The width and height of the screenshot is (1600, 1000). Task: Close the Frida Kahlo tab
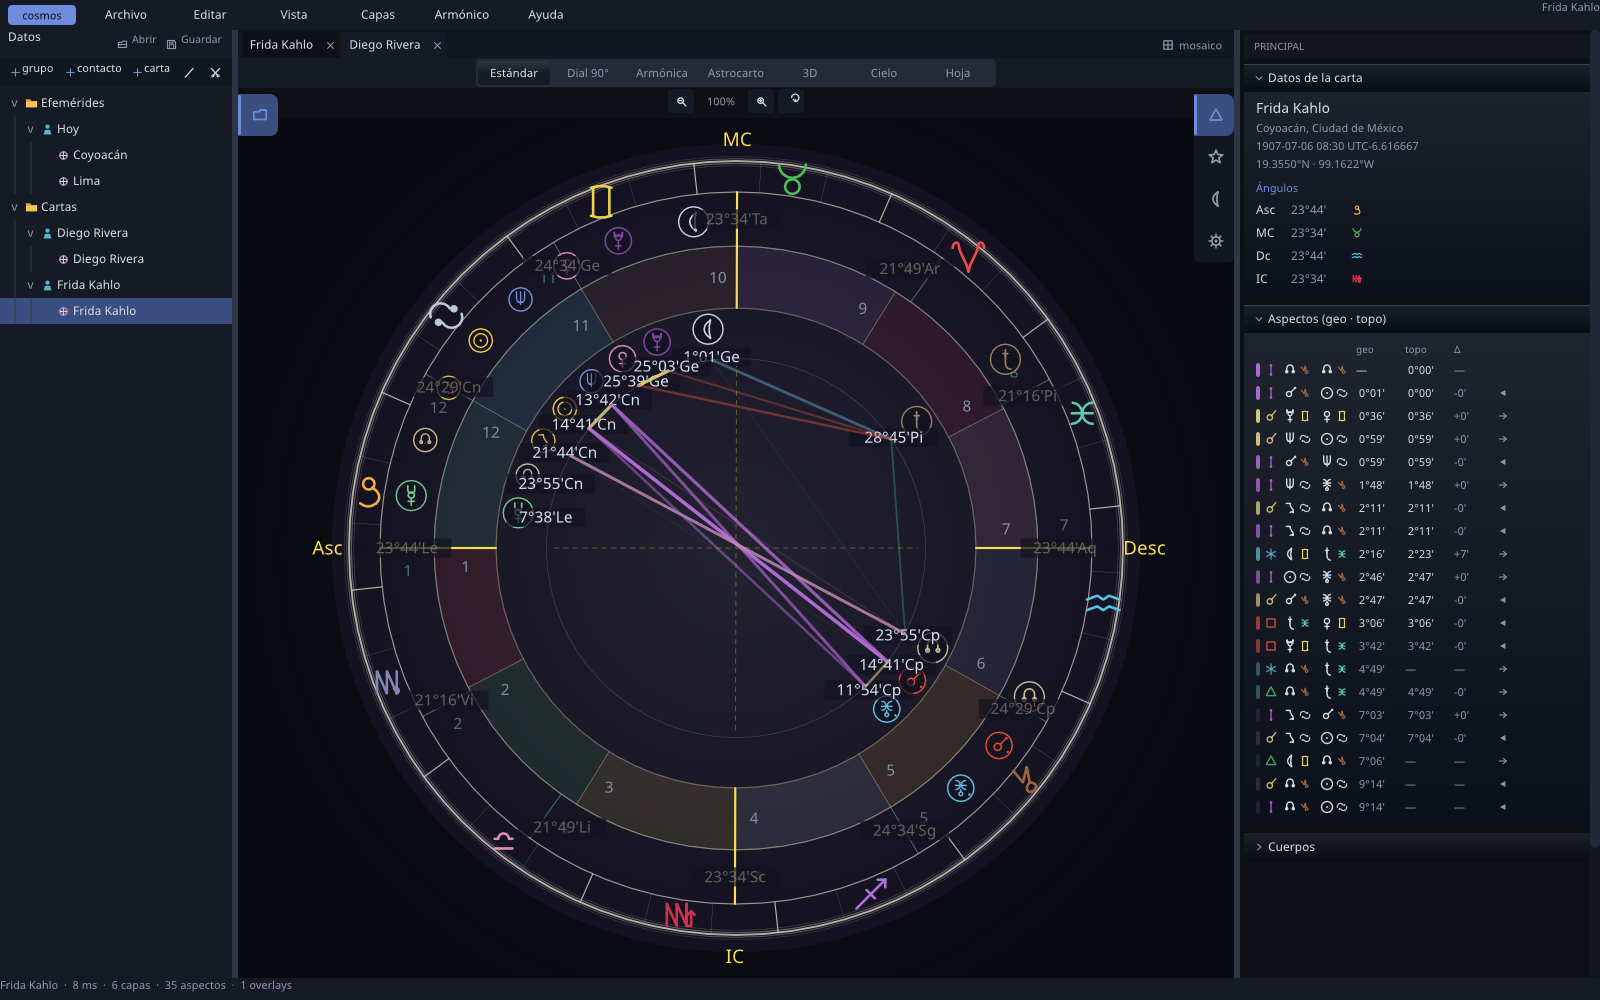(330, 45)
